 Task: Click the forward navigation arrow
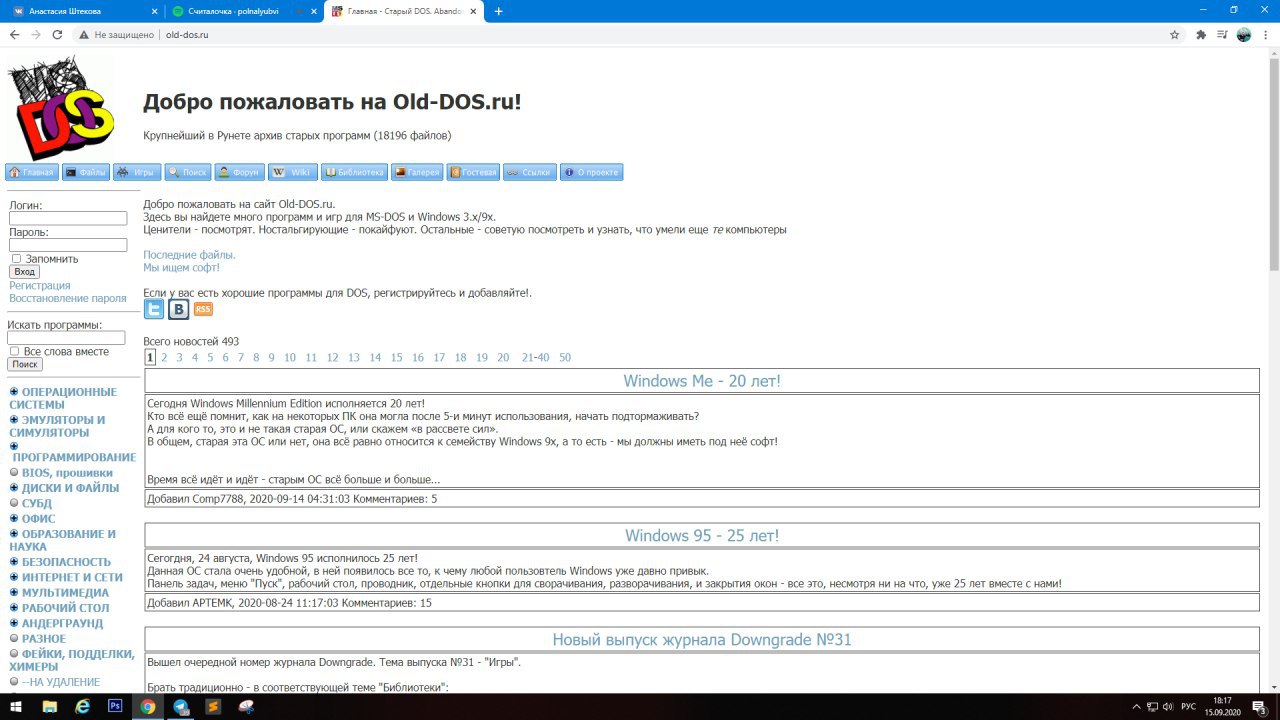(x=36, y=34)
